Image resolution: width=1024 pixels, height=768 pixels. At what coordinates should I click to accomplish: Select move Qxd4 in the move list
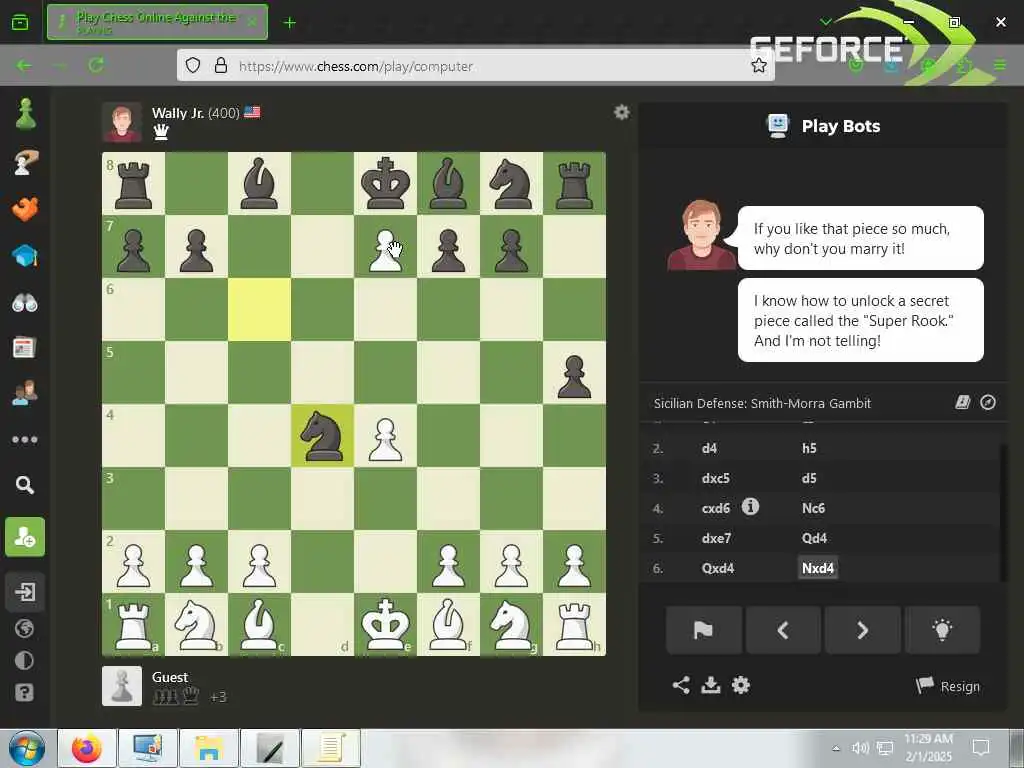click(x=718, y=568)
